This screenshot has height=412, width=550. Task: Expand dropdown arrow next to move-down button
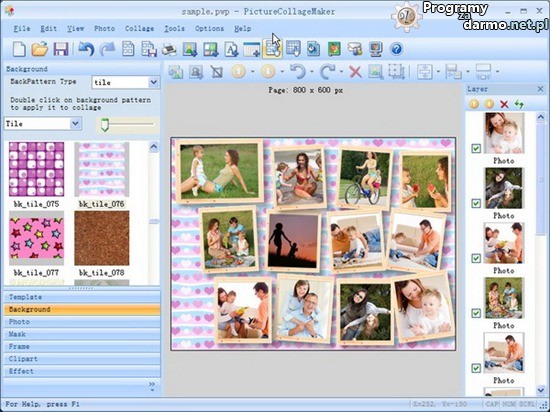282,72
